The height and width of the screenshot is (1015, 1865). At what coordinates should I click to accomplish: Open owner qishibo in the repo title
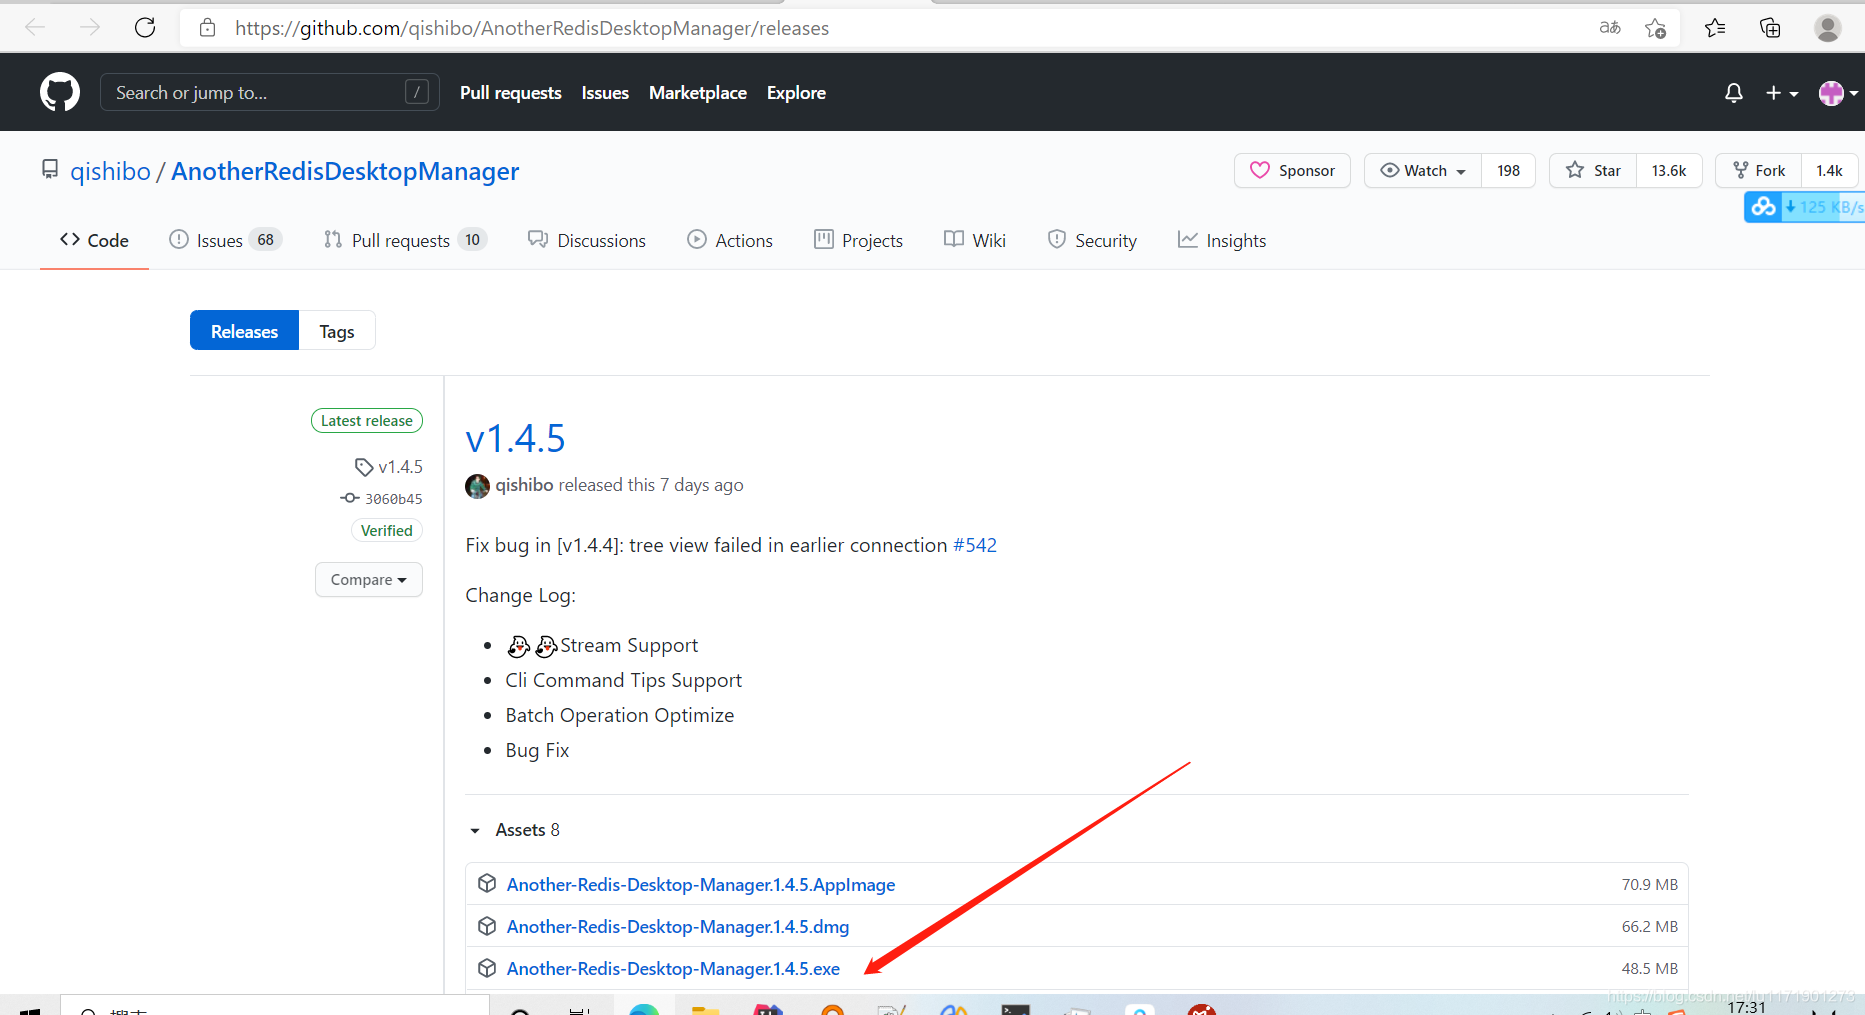[110, 172]
